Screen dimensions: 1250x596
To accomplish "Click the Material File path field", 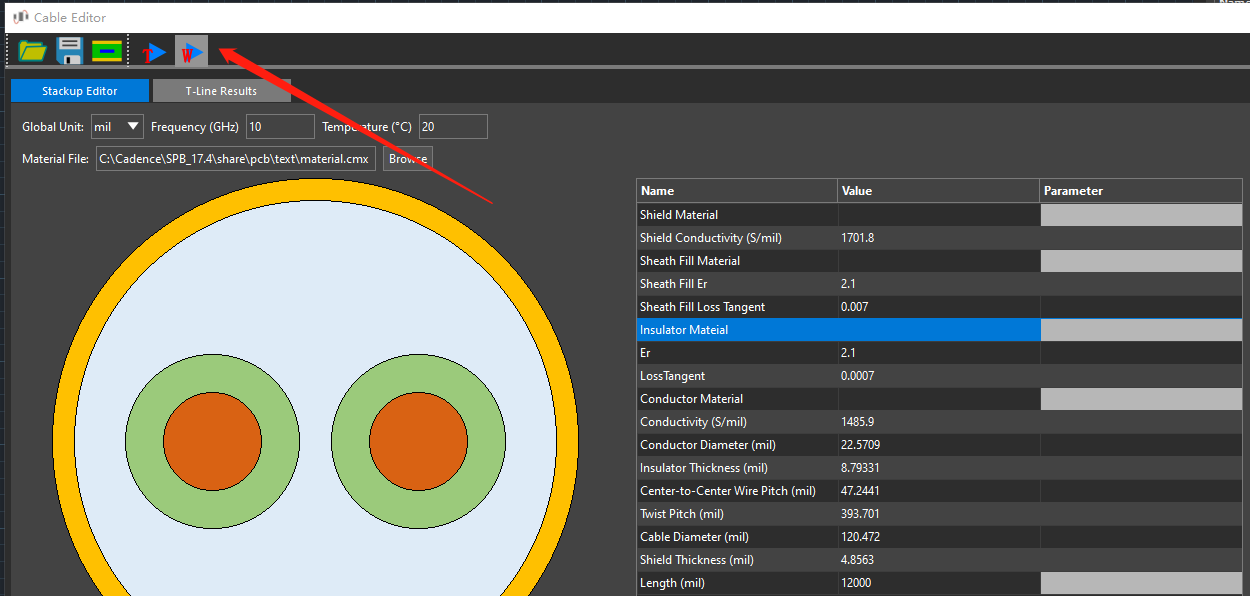I will [x=236, y=158].
